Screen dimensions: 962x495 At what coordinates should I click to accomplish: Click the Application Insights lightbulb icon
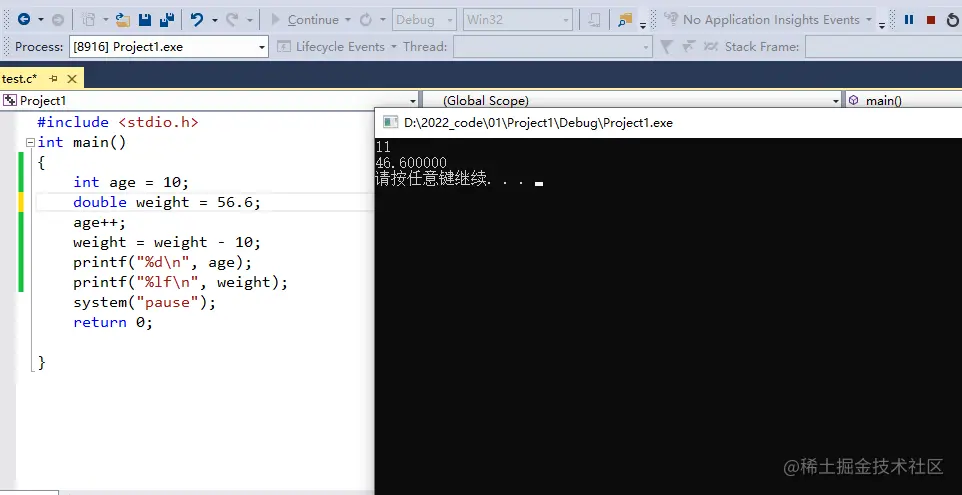coord(672,20)
